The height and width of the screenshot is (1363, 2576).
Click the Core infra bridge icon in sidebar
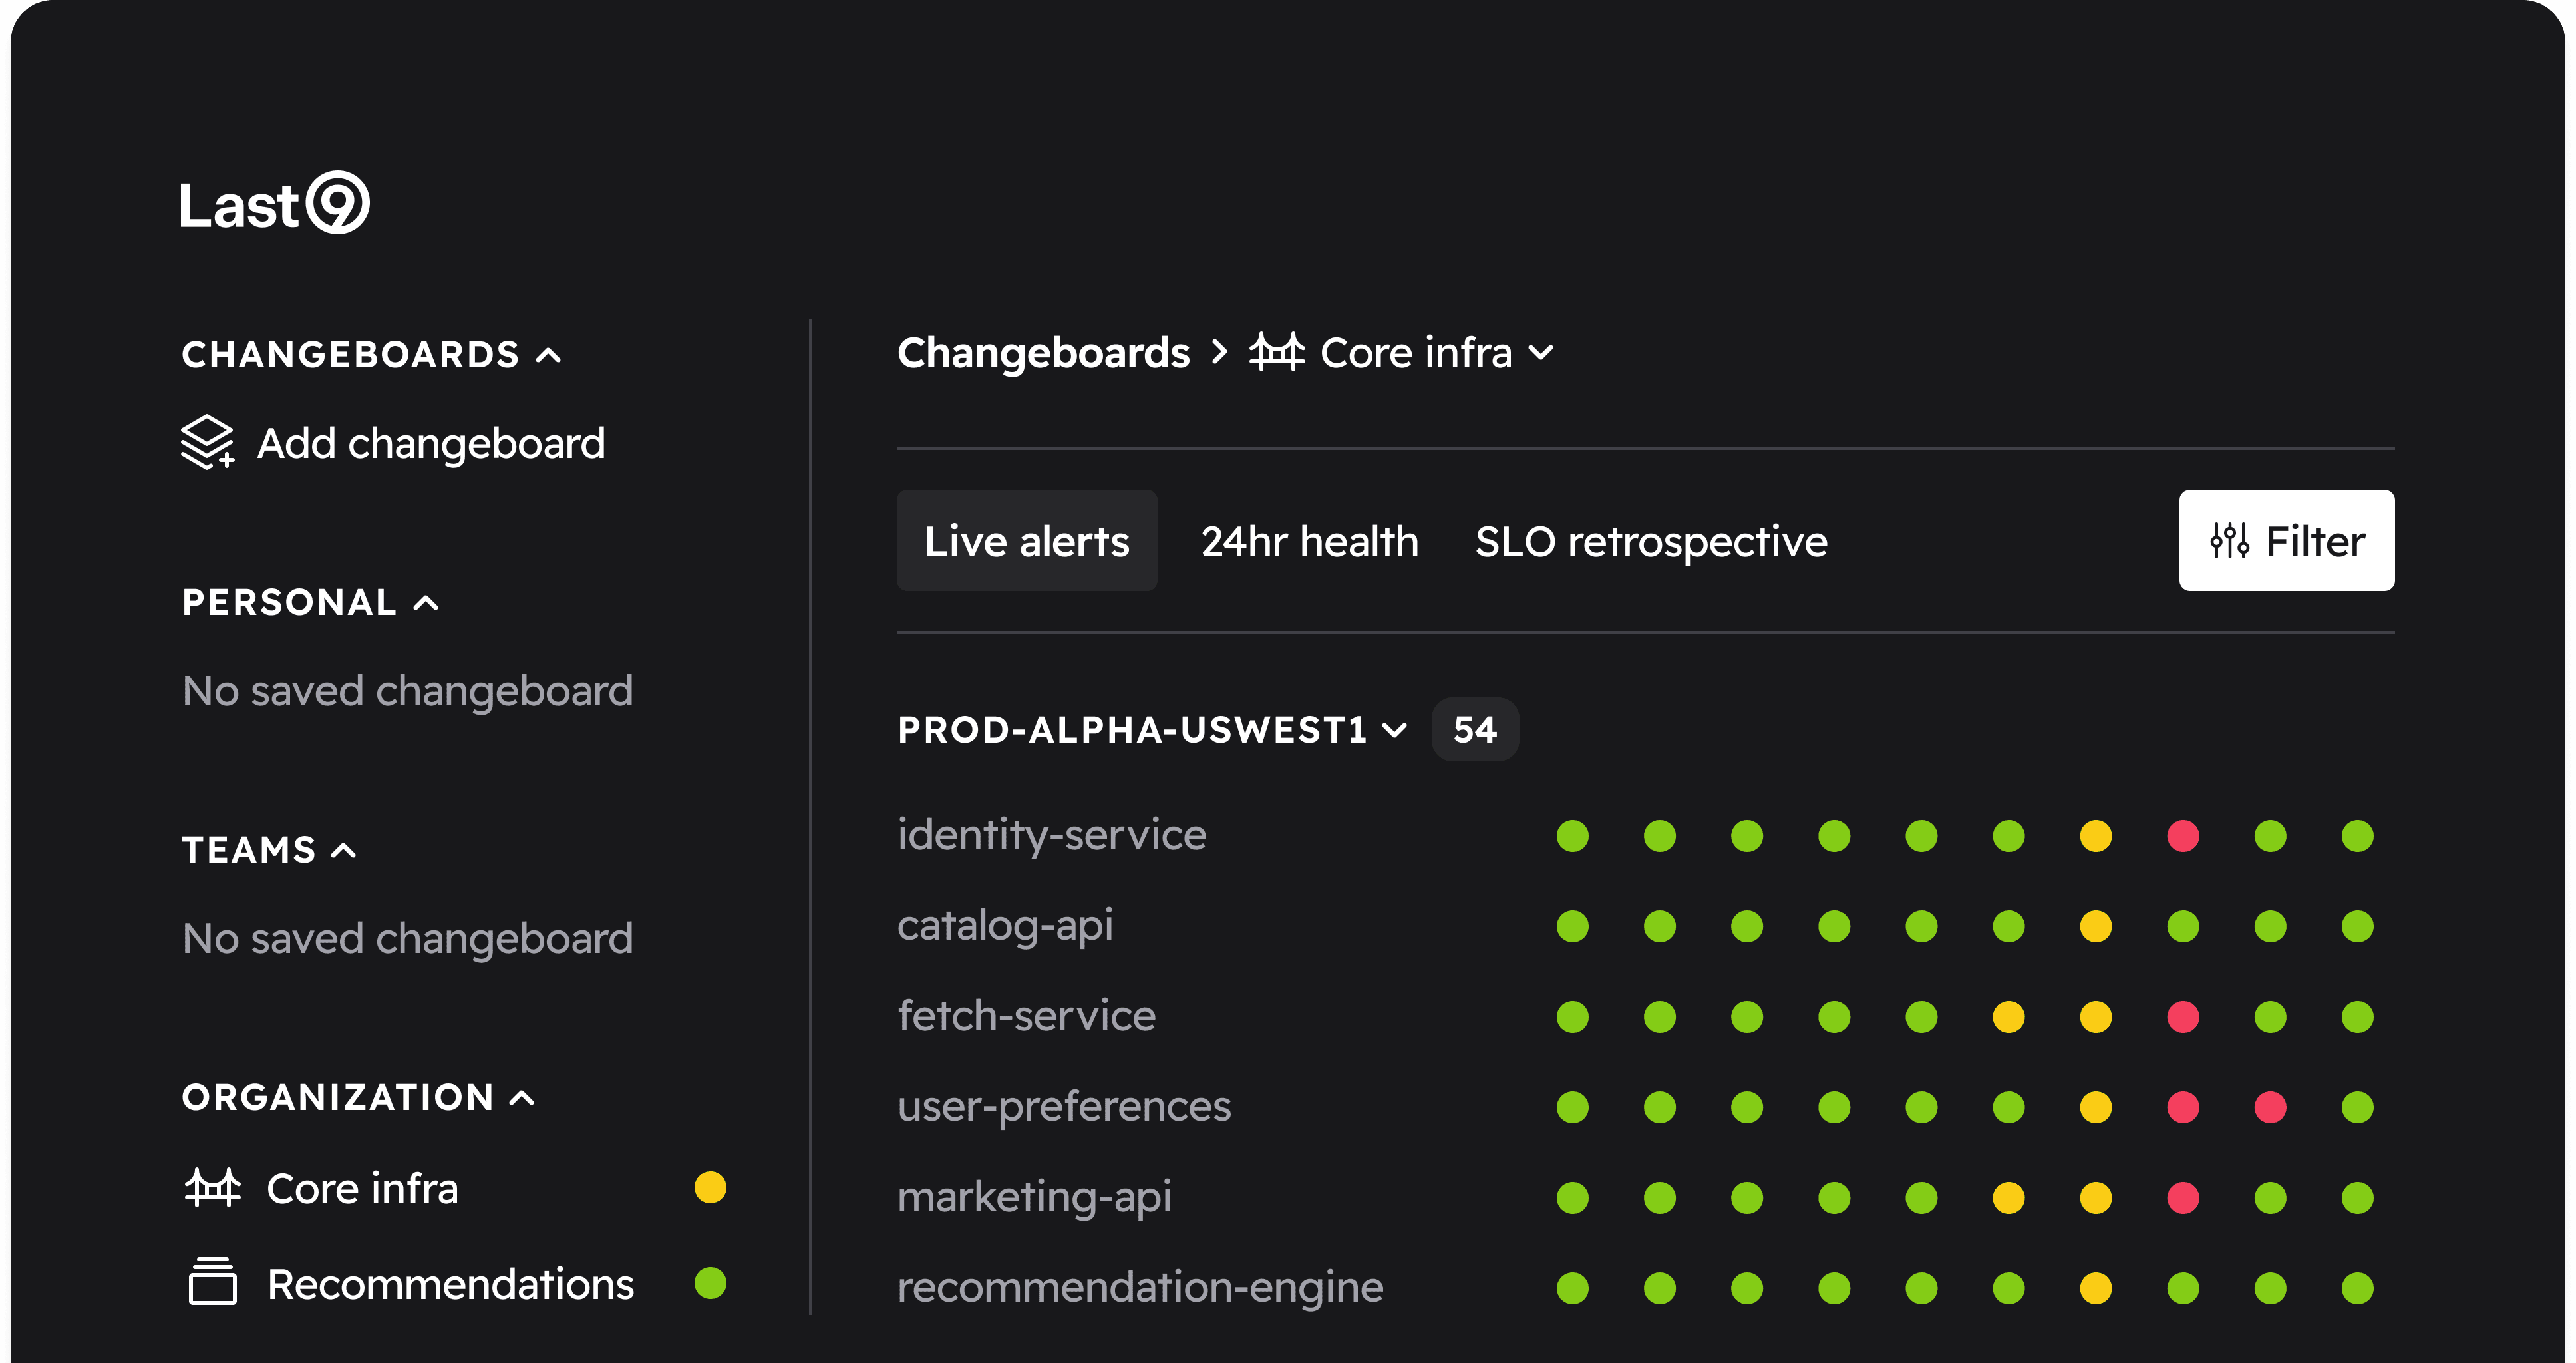tap(213, 1188)
